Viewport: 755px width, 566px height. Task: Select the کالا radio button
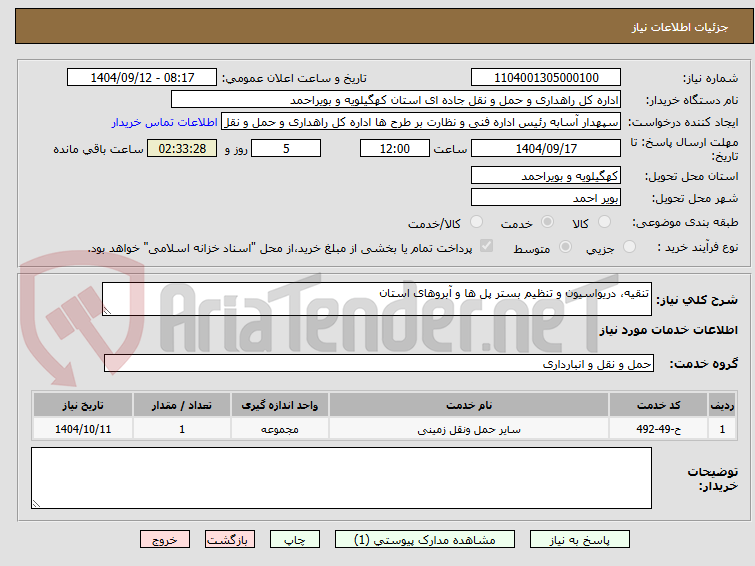pos(604,222)
